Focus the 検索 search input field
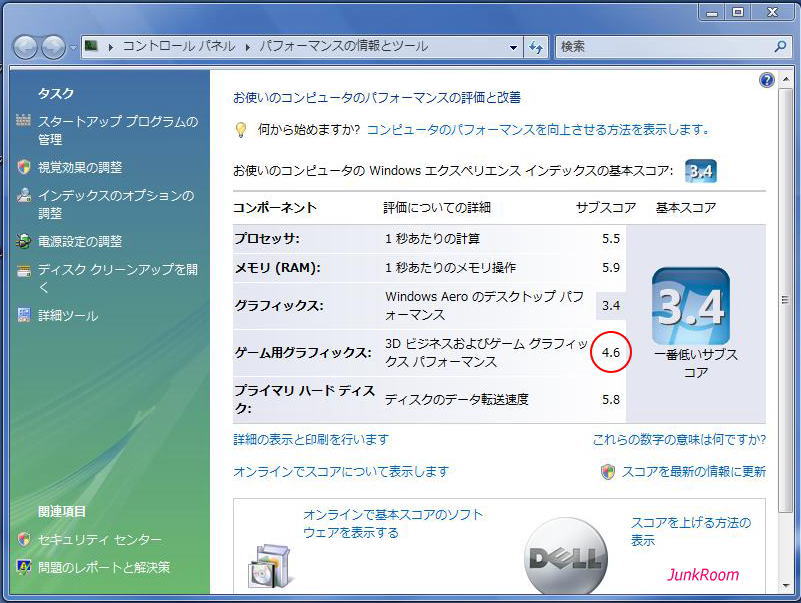 click(x=664, y=47)
